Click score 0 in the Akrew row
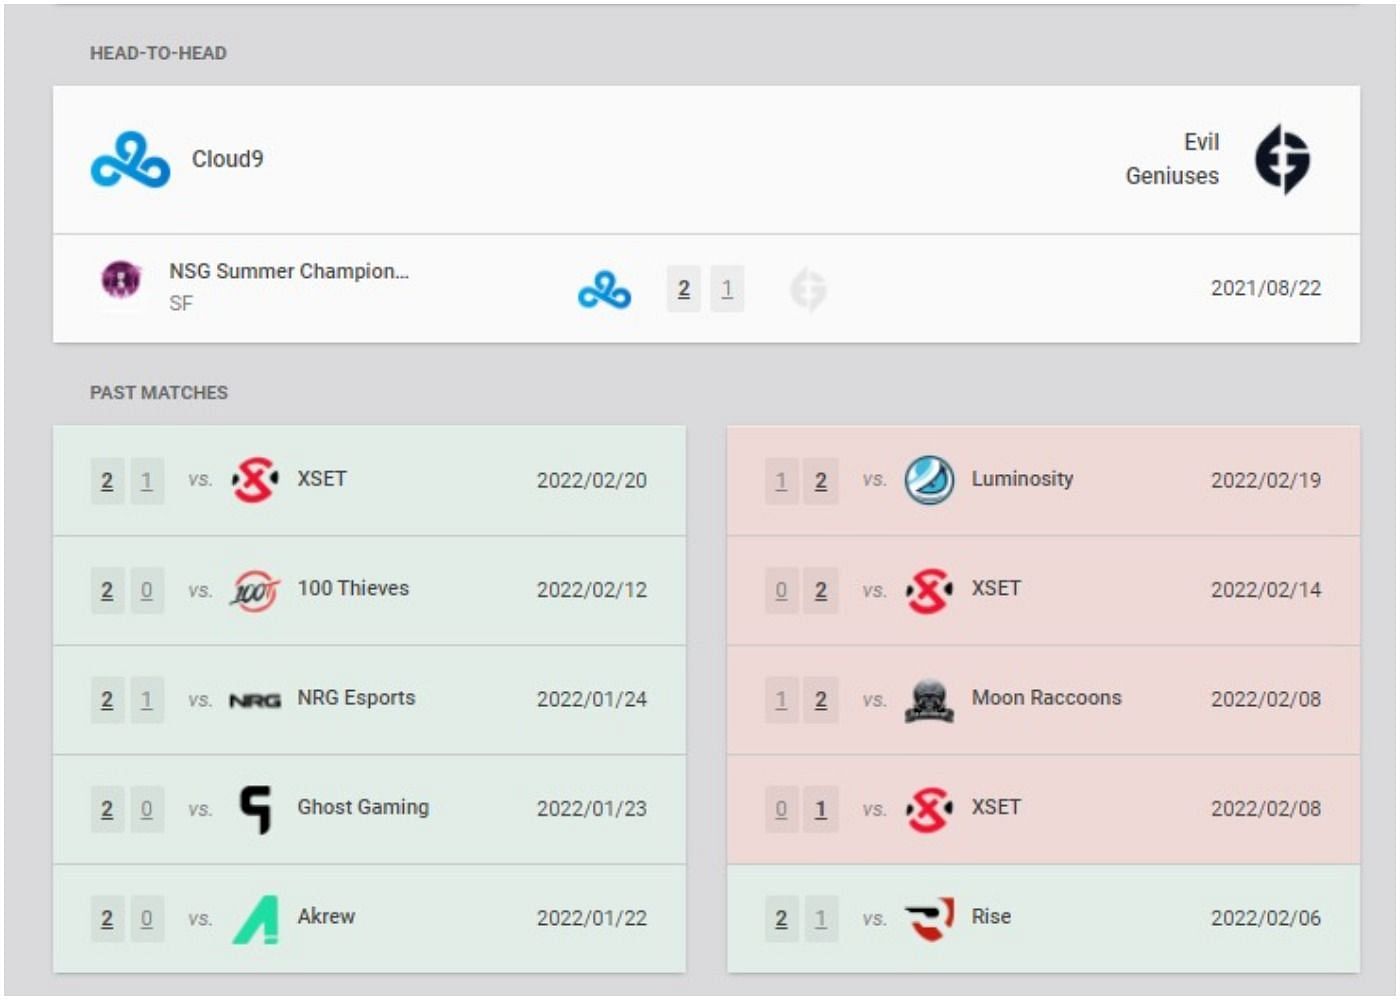Image resolution: width=1400 pixels, height=1000 pixels. pyautogui.click(x=147, y=919)
